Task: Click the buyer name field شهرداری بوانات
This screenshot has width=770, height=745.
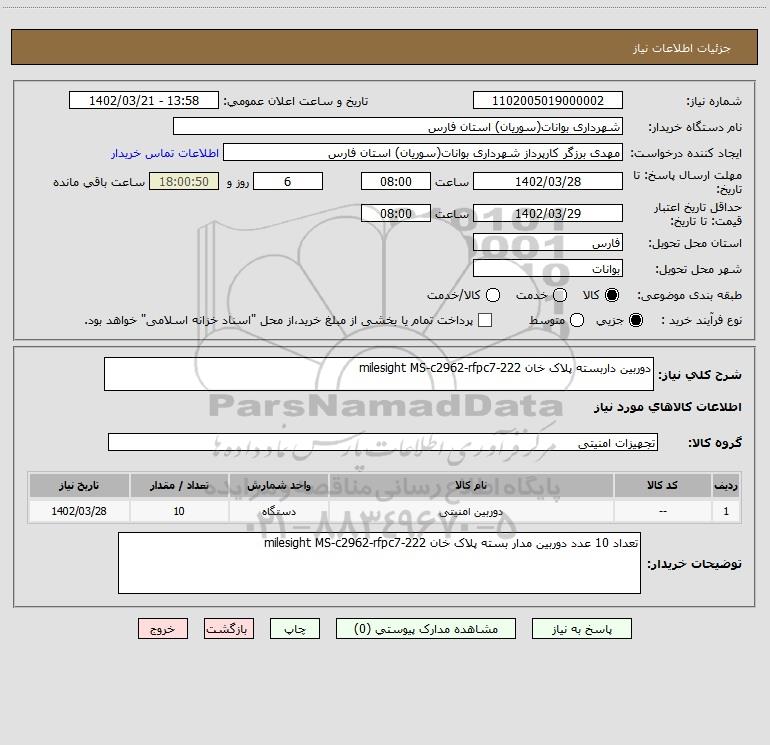Action: click(398, 126)
